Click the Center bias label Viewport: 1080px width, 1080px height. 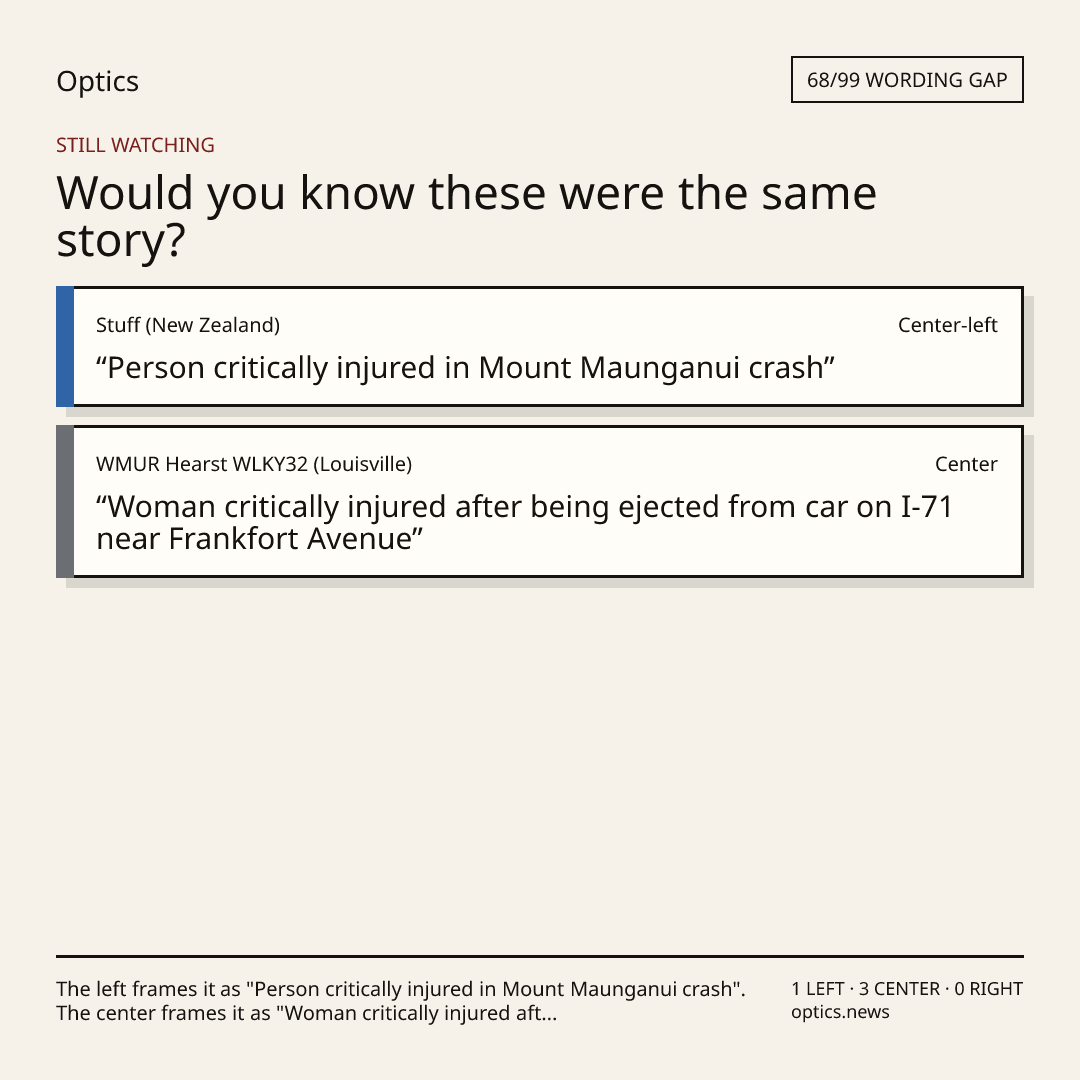tap(966, 464)
